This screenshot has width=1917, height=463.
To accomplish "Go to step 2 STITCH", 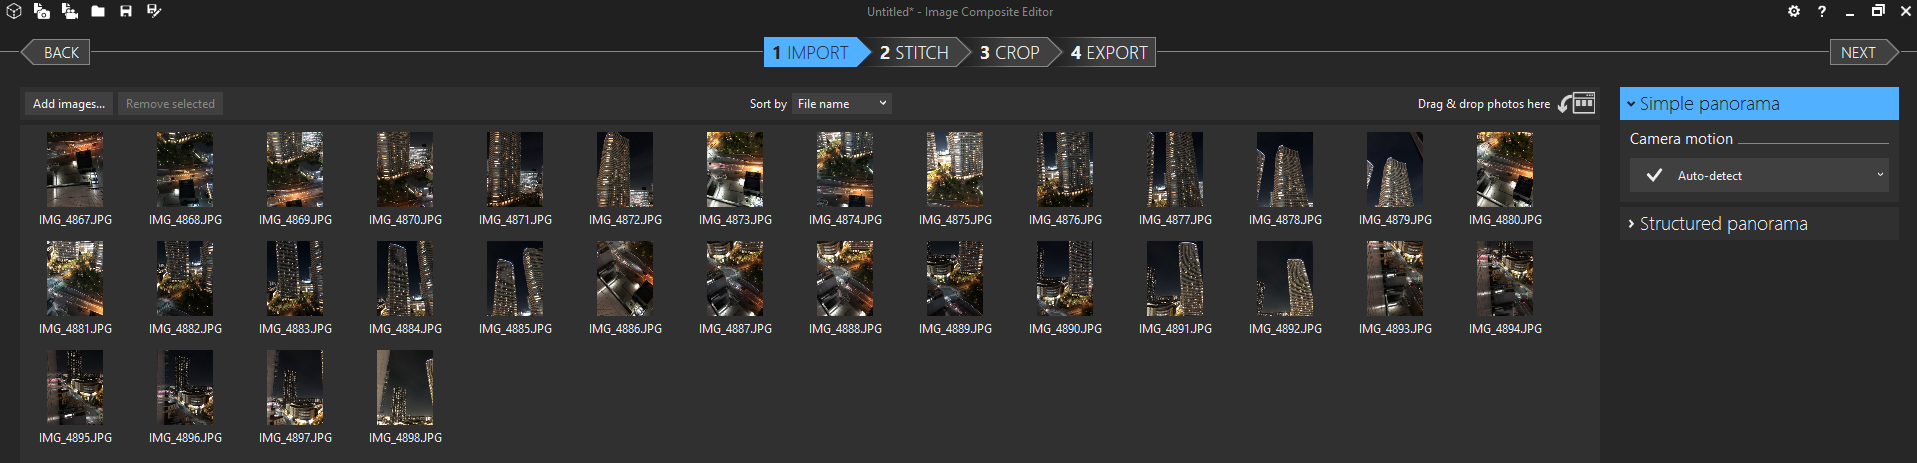I will [914, 52].
